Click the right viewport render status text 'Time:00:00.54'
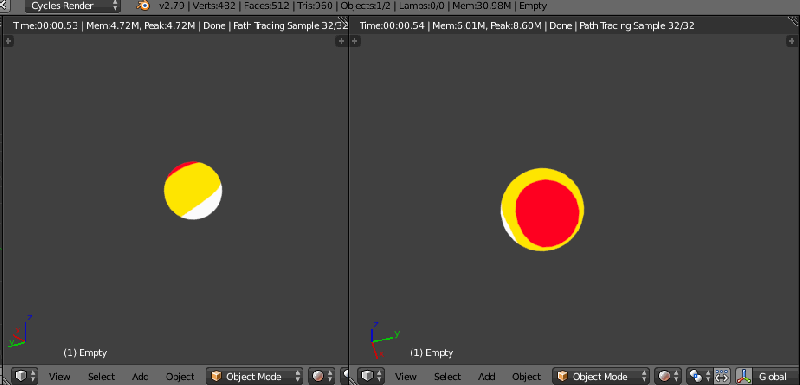This screenshot has height=385, width=800. pyautogui.click(x=392, y=25)
